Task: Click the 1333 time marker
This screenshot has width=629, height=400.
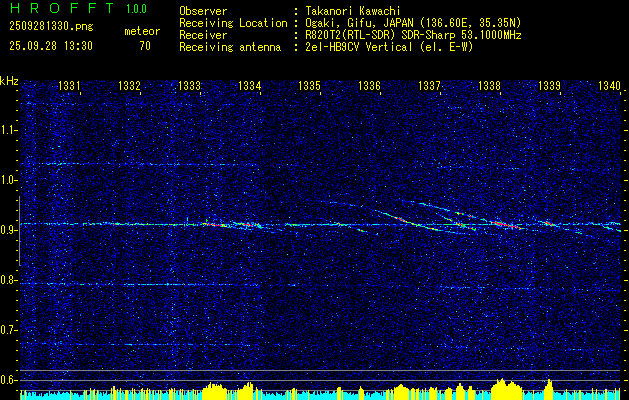Action: click(189, 85)
